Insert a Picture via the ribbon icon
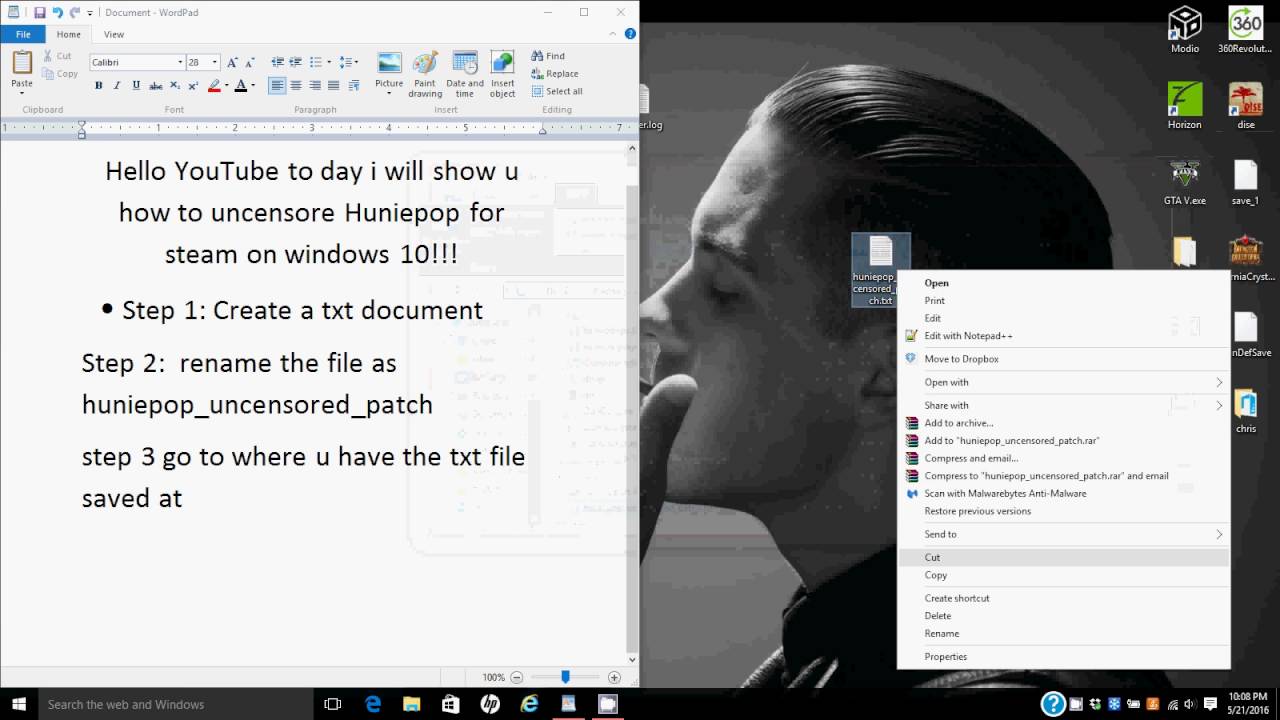The height and width of the screenshot is (720, 1280). click(389, 63)
